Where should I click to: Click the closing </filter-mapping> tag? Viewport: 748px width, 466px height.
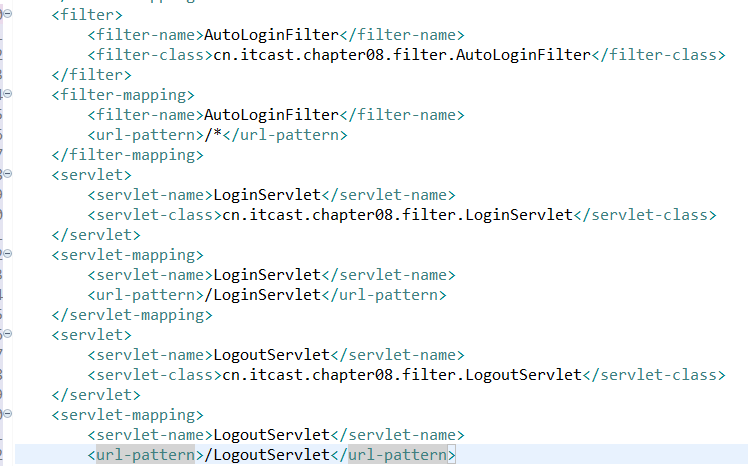pos(127,155)
